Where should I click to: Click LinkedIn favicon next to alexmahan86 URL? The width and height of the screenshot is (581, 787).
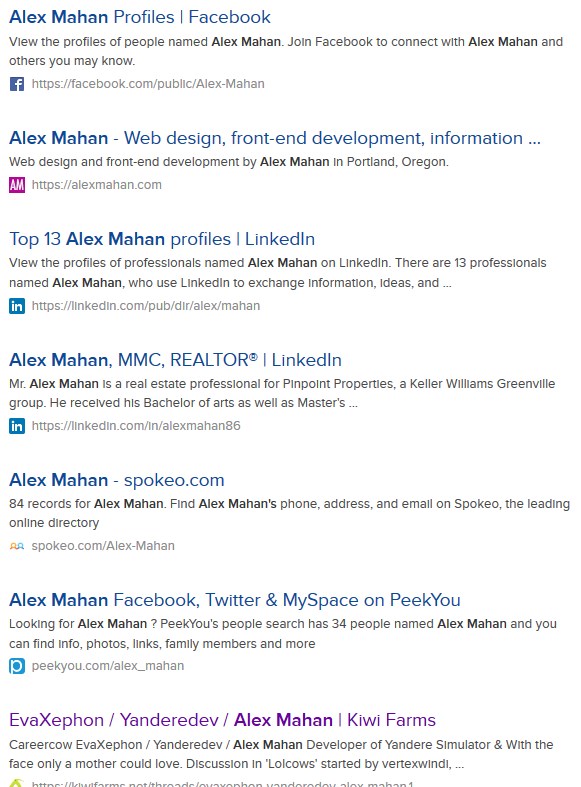pos(17,426)
